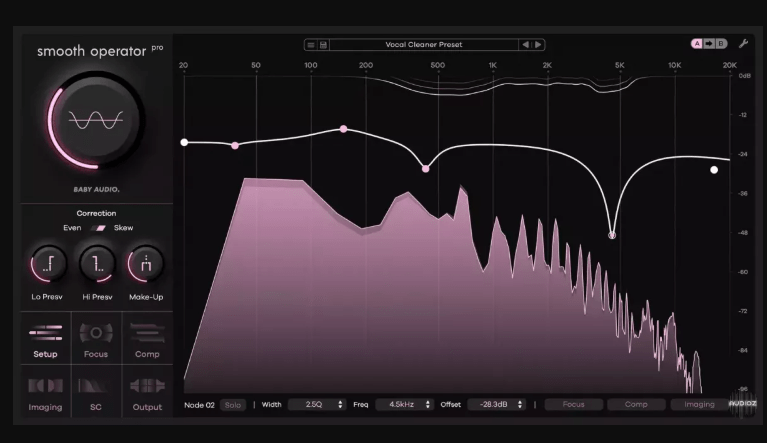Click the Lo Presv knob
This screenshot has width=767, height=443.
click(48, 264)
